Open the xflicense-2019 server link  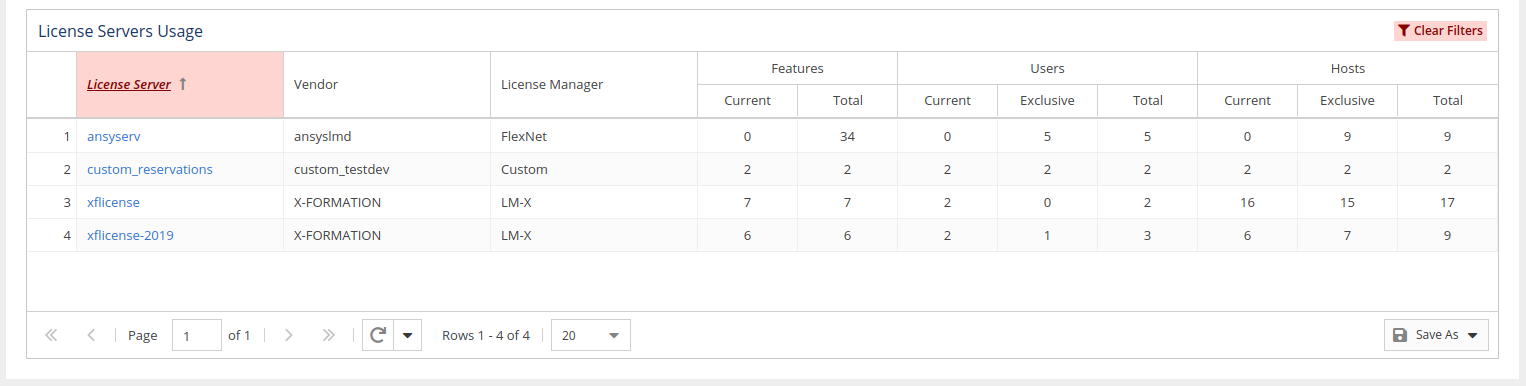coord(131,235)
